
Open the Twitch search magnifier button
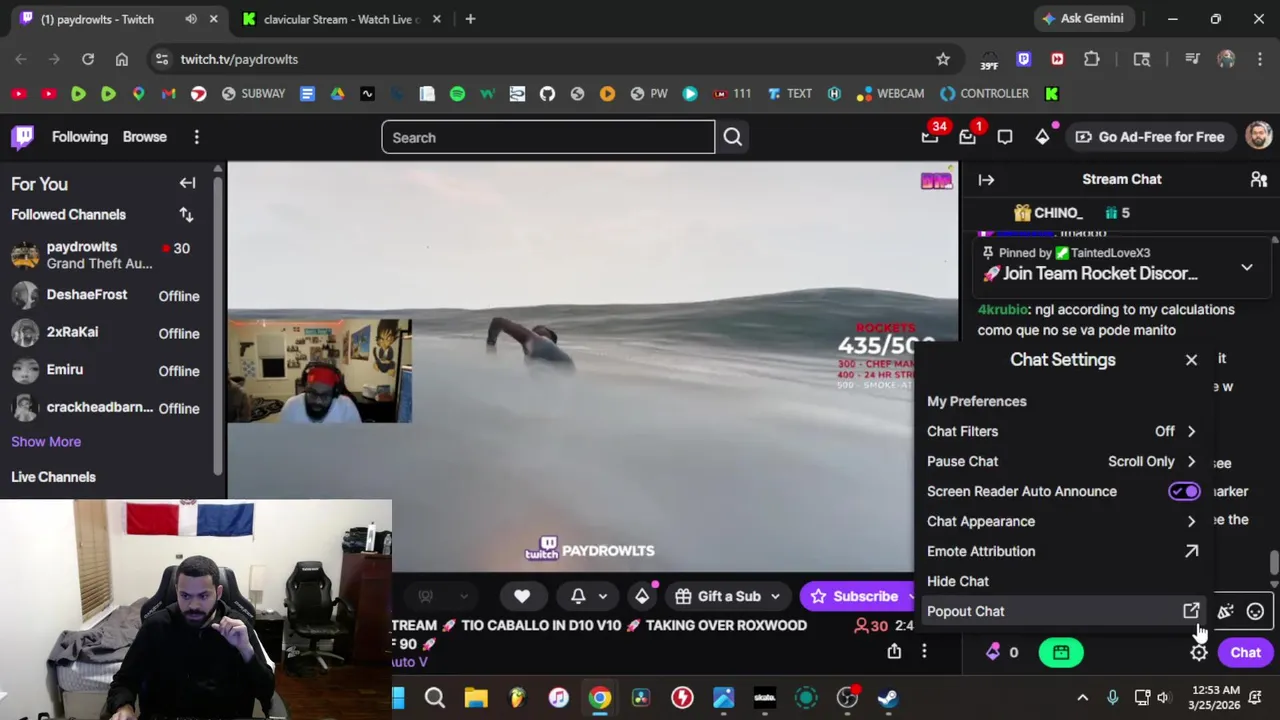[733, 137]
